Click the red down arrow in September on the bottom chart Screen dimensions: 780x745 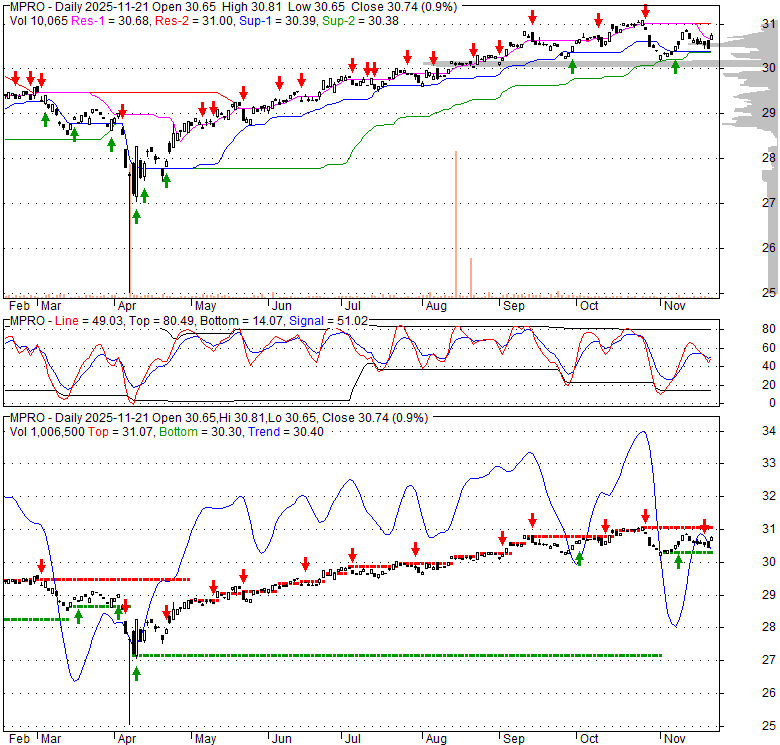532,519
